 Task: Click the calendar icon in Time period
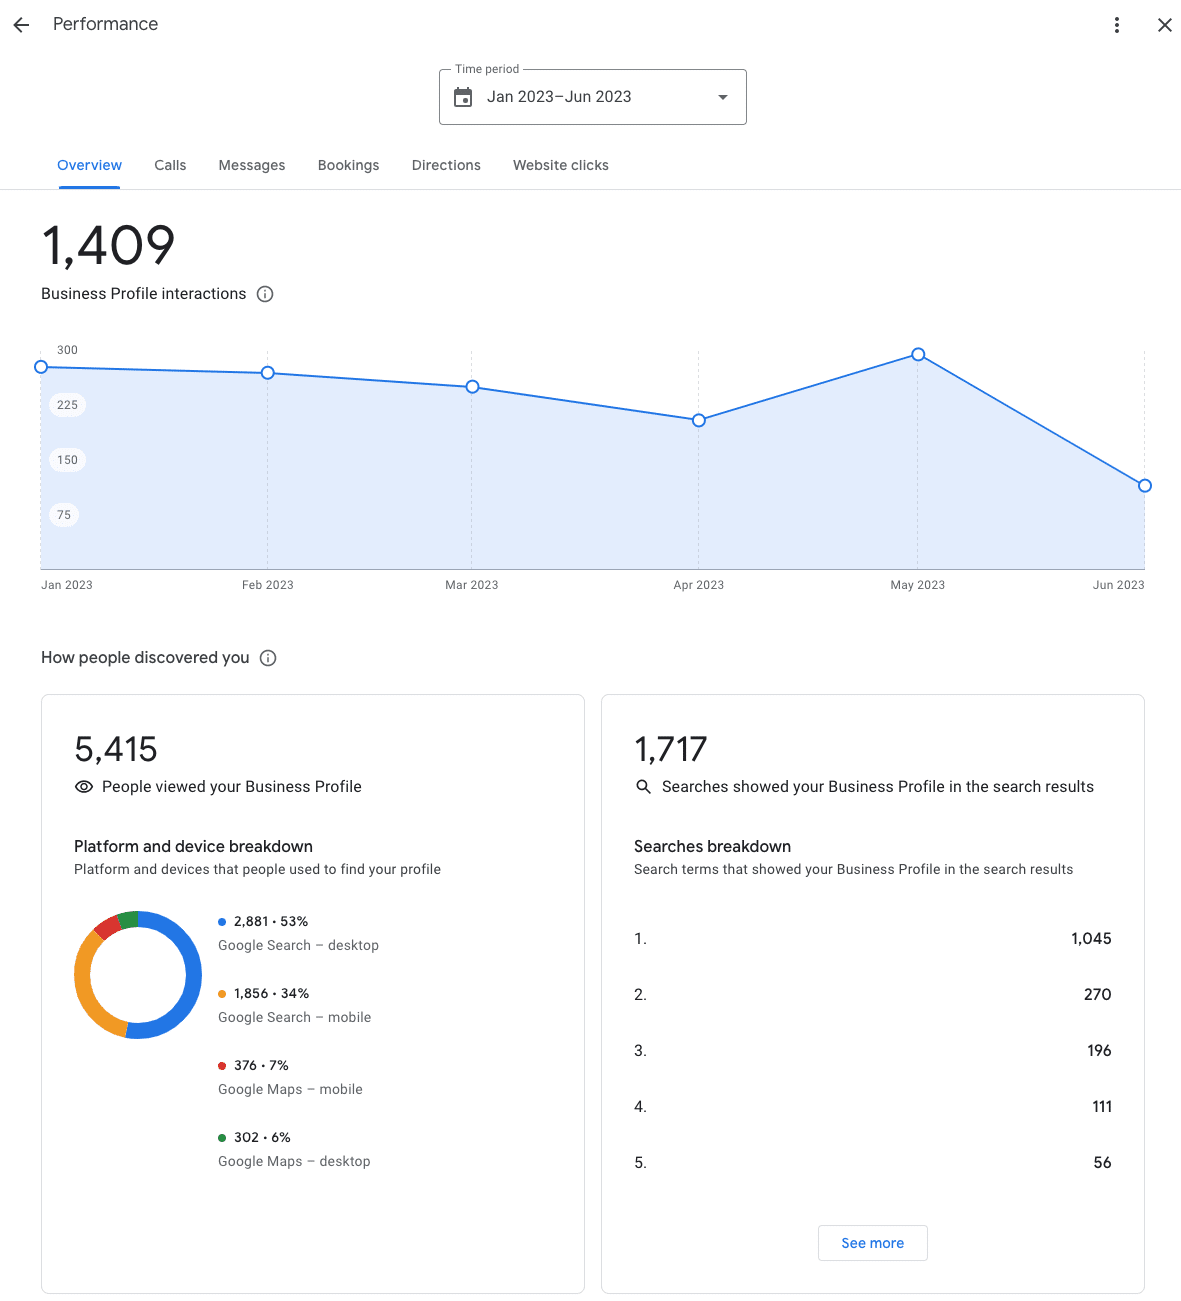463,97
